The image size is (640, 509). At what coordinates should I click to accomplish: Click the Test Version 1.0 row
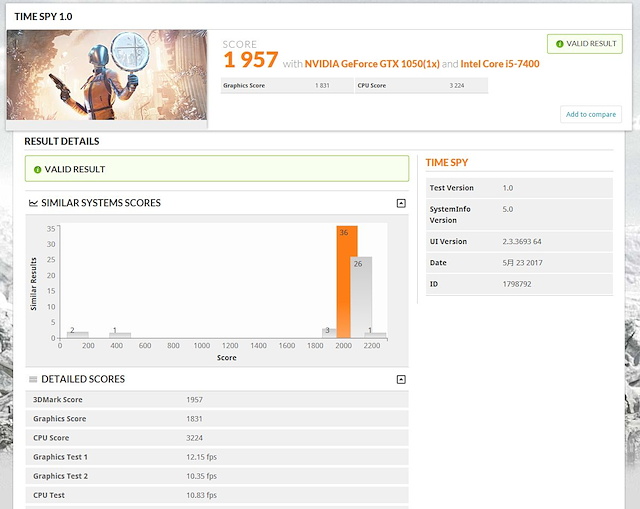(x=519, y=188)
